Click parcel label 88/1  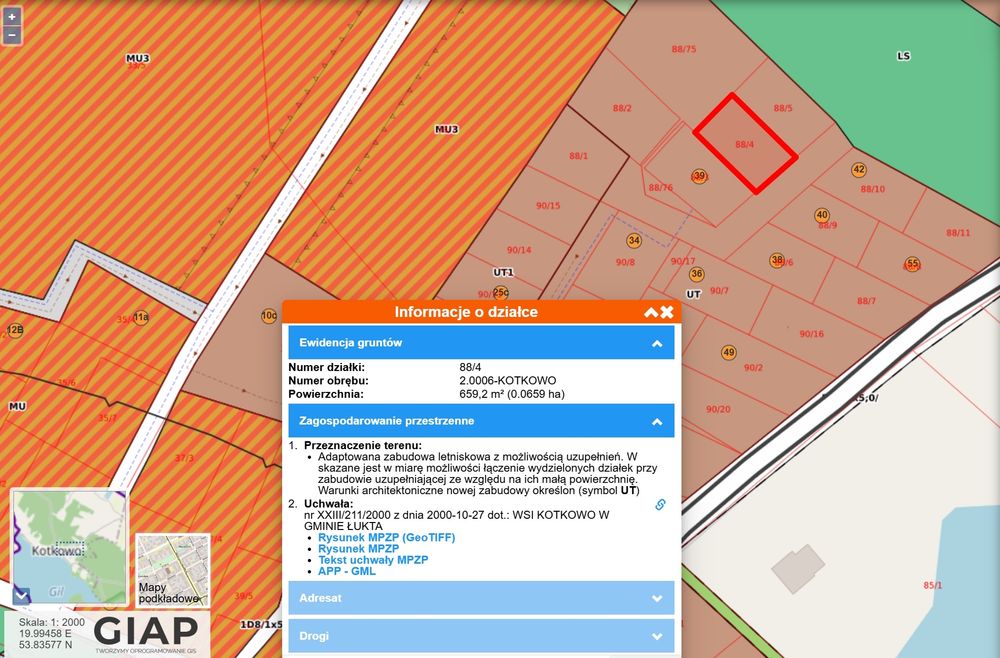pyautogui.click(x=578, y=156)
